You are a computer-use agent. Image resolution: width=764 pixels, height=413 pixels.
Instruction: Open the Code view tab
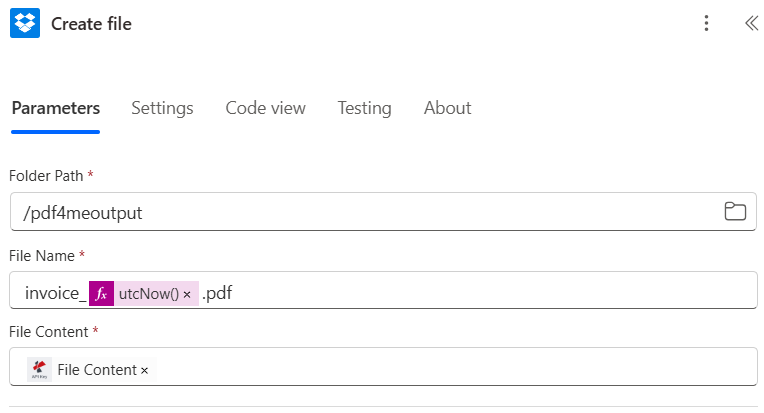pos(266,108)
